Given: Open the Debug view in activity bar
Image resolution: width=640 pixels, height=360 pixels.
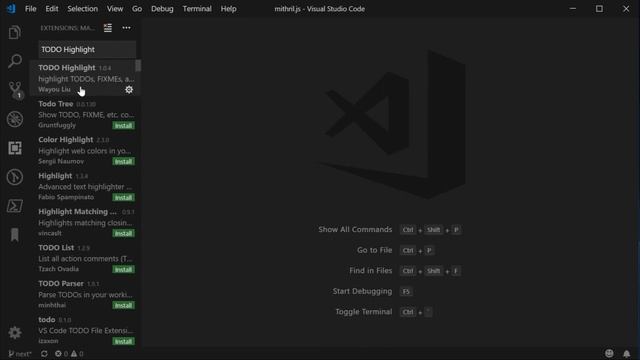Looking at the screenshot, I should tap(15, 119).
